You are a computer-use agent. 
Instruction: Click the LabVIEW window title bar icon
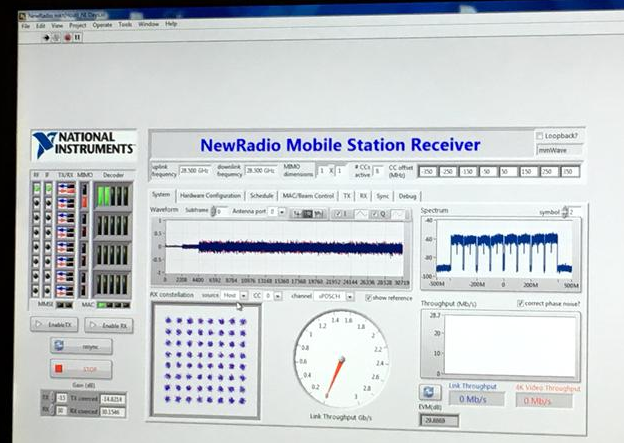click(23, 16)
